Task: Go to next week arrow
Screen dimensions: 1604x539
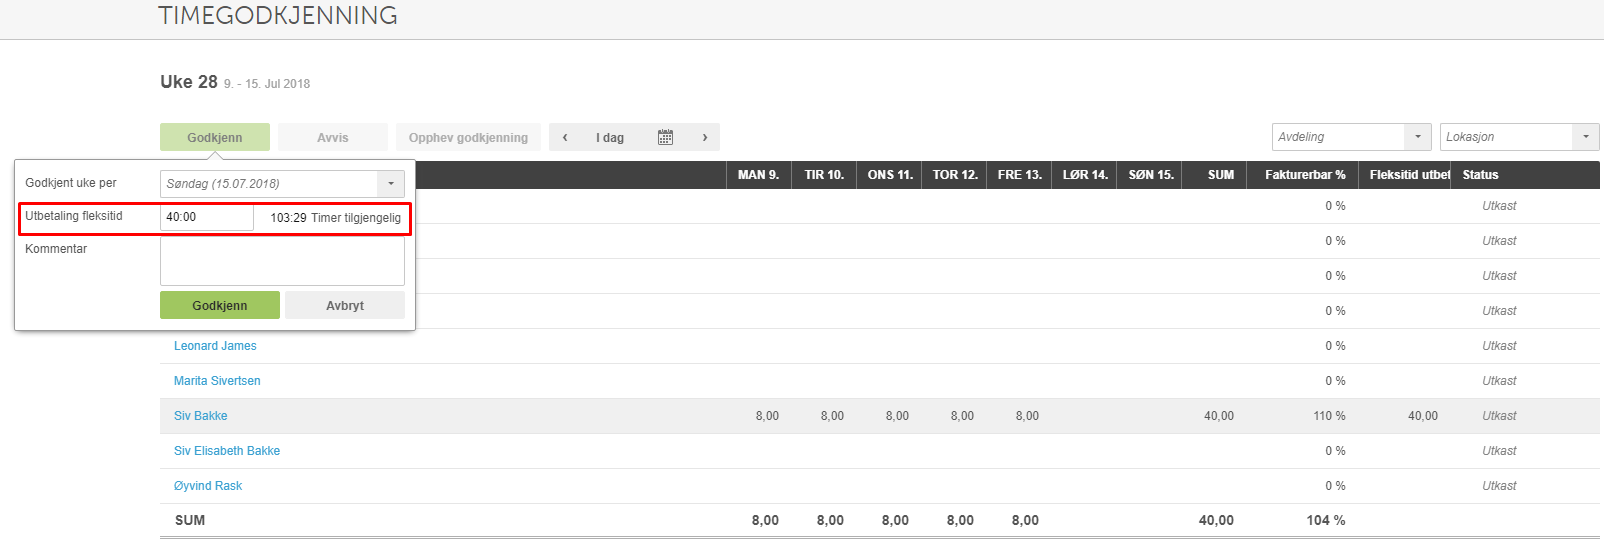Action: 705,137
